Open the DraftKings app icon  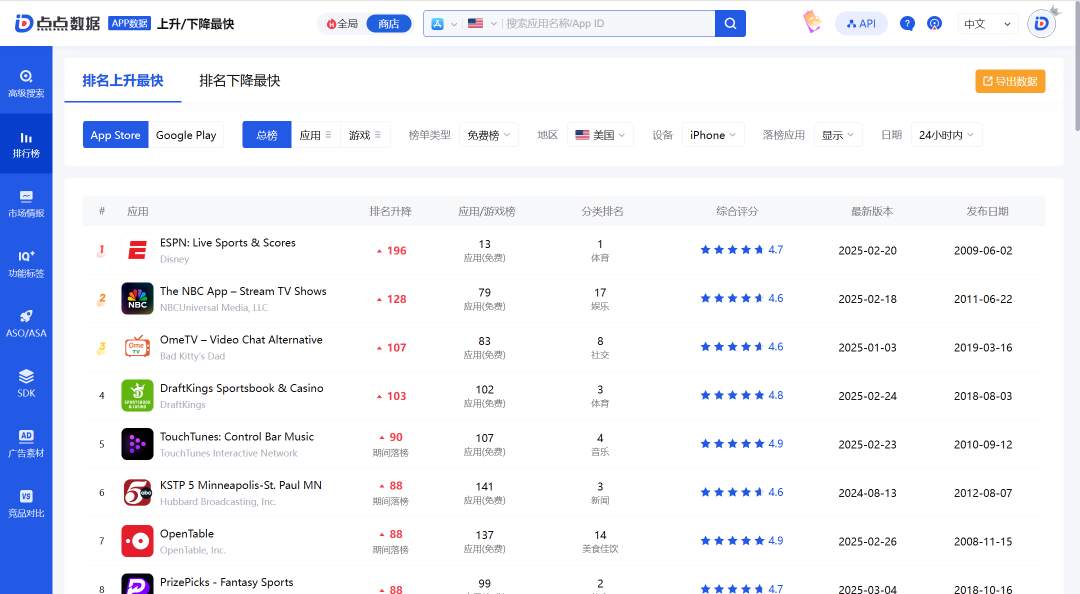(138, 396)
